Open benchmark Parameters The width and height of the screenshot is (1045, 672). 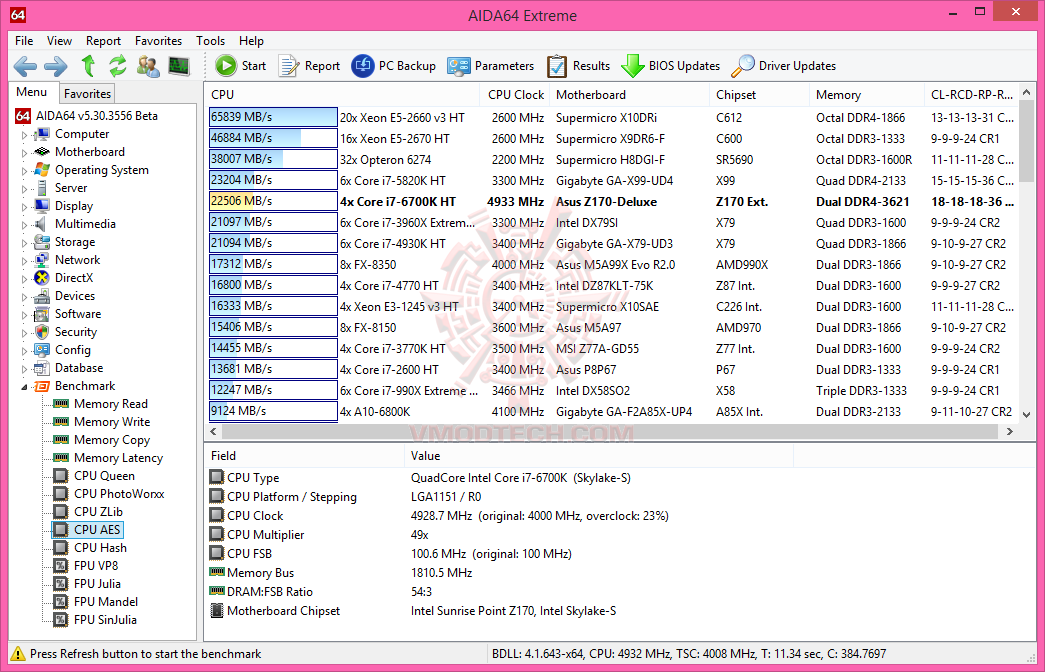pyautogui.click(x=491, y=66)
